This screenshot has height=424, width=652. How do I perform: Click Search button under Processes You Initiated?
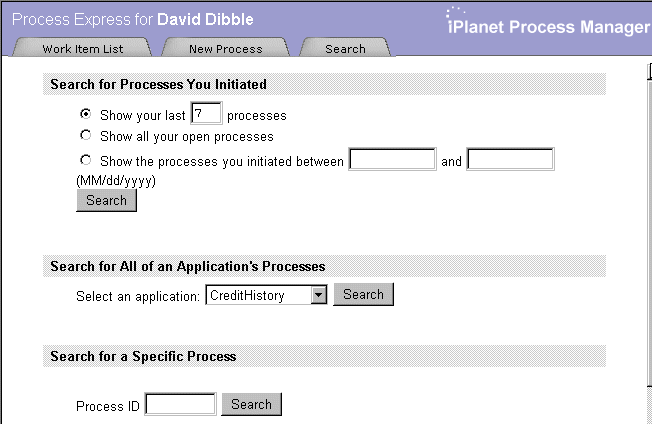pyautogui.click(x=106, y=200)
